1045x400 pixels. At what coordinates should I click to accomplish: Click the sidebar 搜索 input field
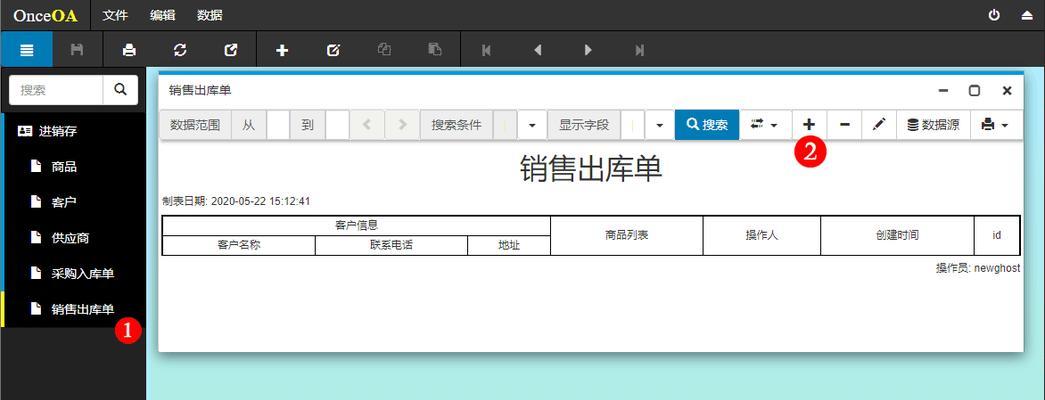coord(56,89)
